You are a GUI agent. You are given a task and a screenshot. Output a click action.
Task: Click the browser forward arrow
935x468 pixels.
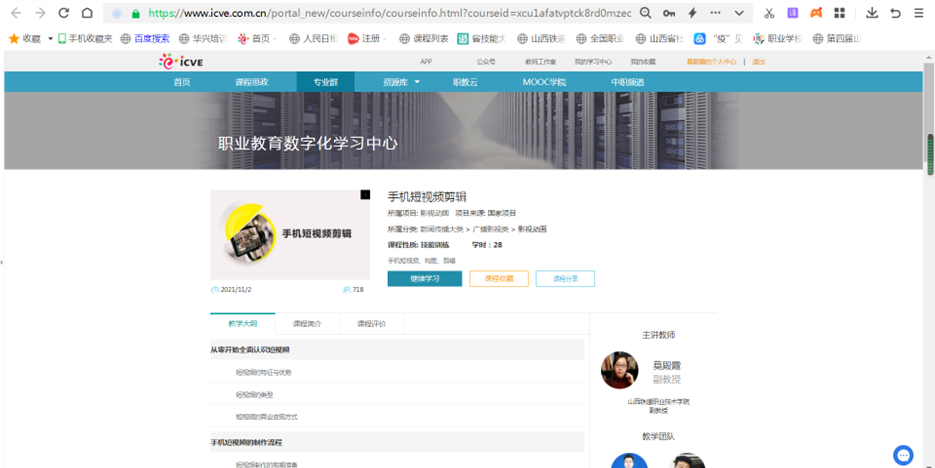point(40,13)
